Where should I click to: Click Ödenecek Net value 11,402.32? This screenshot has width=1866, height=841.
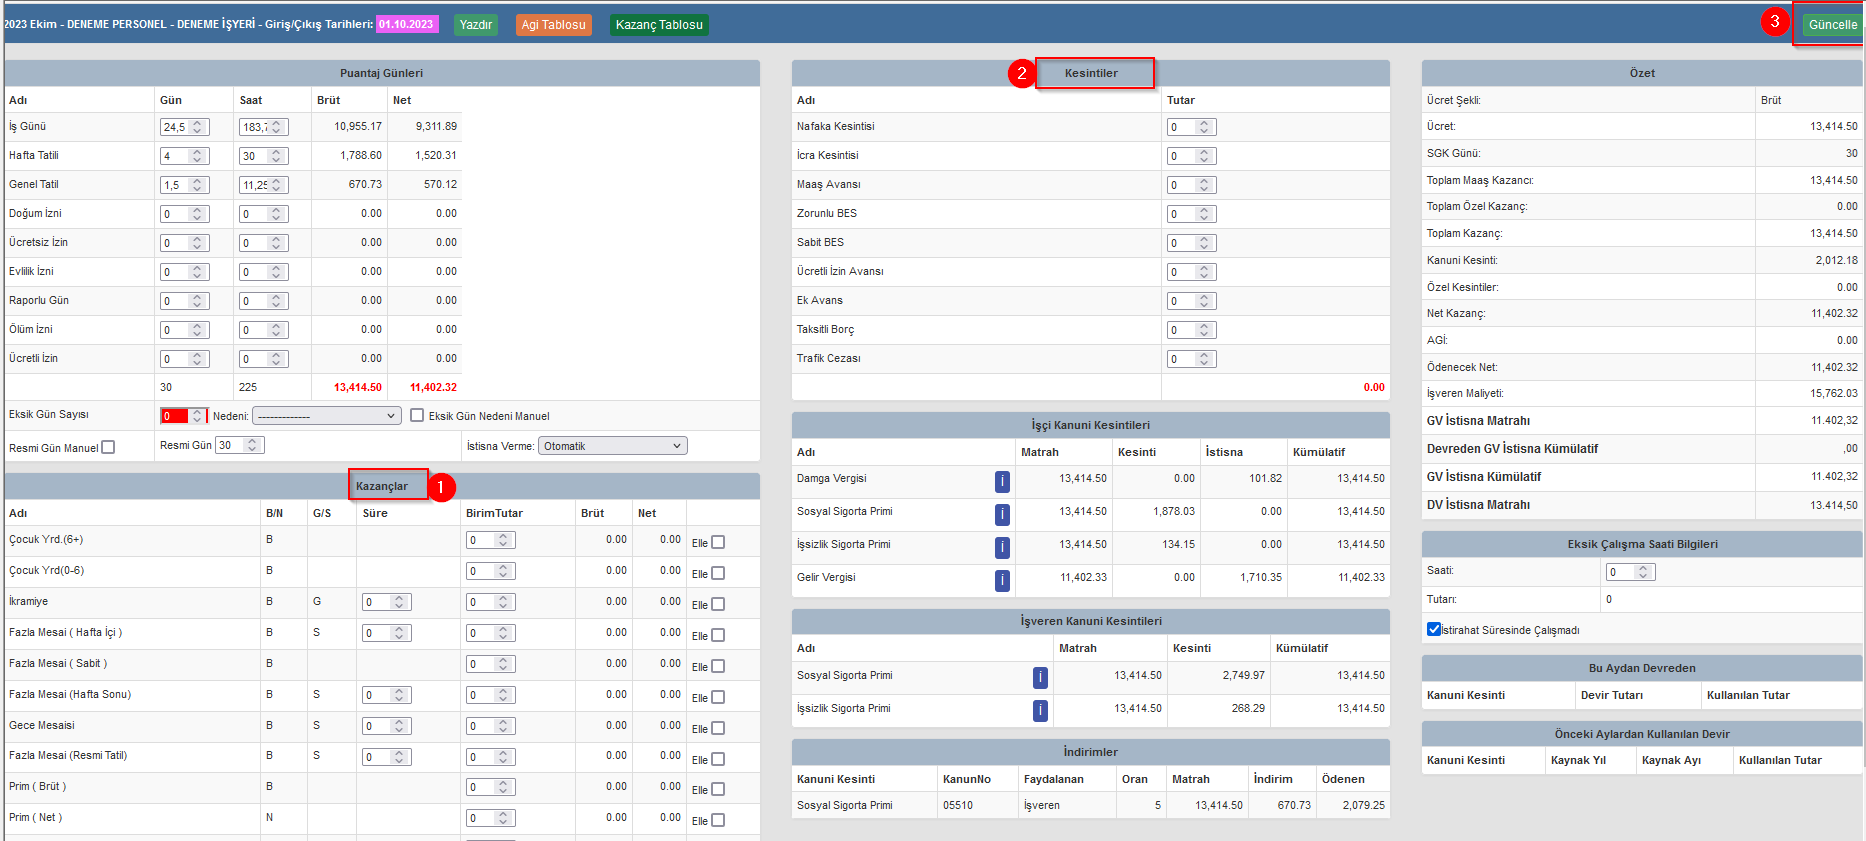tap(1834, 367)
